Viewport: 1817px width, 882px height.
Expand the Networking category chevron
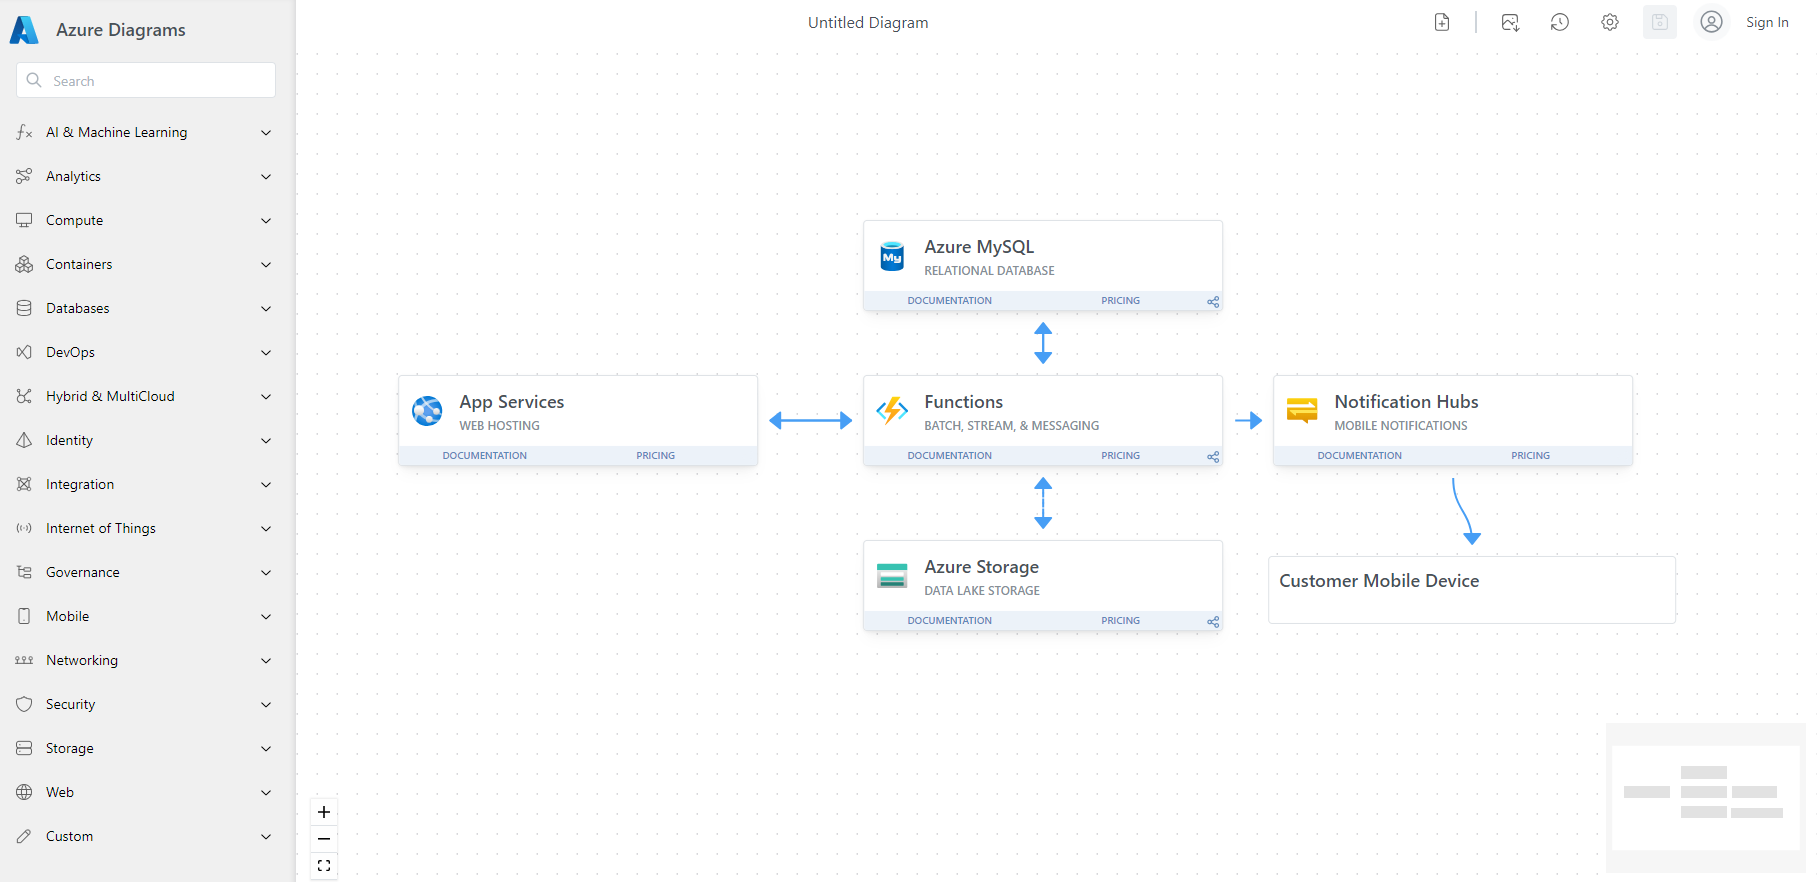tap(266, 660)
